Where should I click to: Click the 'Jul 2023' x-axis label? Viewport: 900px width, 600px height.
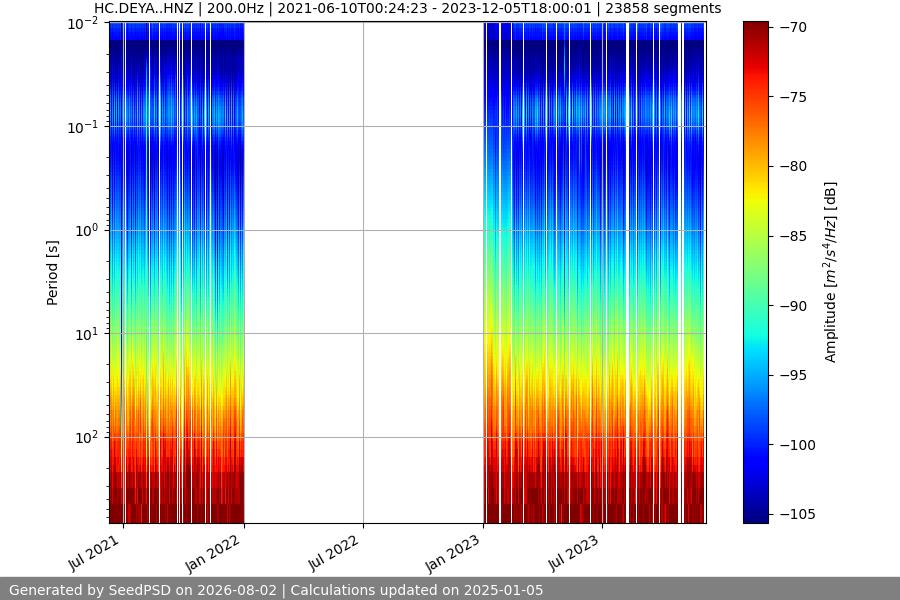tap(573, 553)
